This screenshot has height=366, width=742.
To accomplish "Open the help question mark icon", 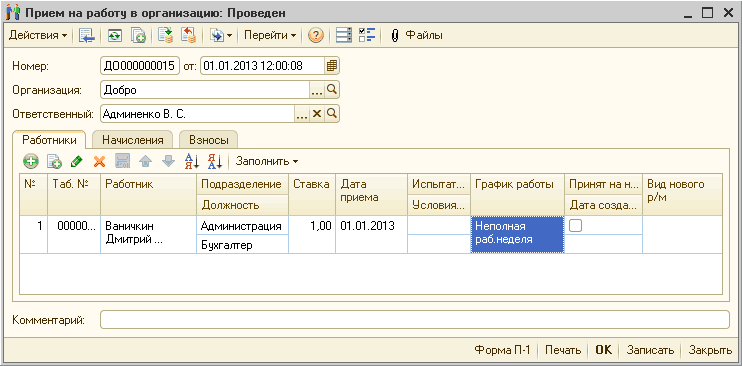I will pos(316,36).
